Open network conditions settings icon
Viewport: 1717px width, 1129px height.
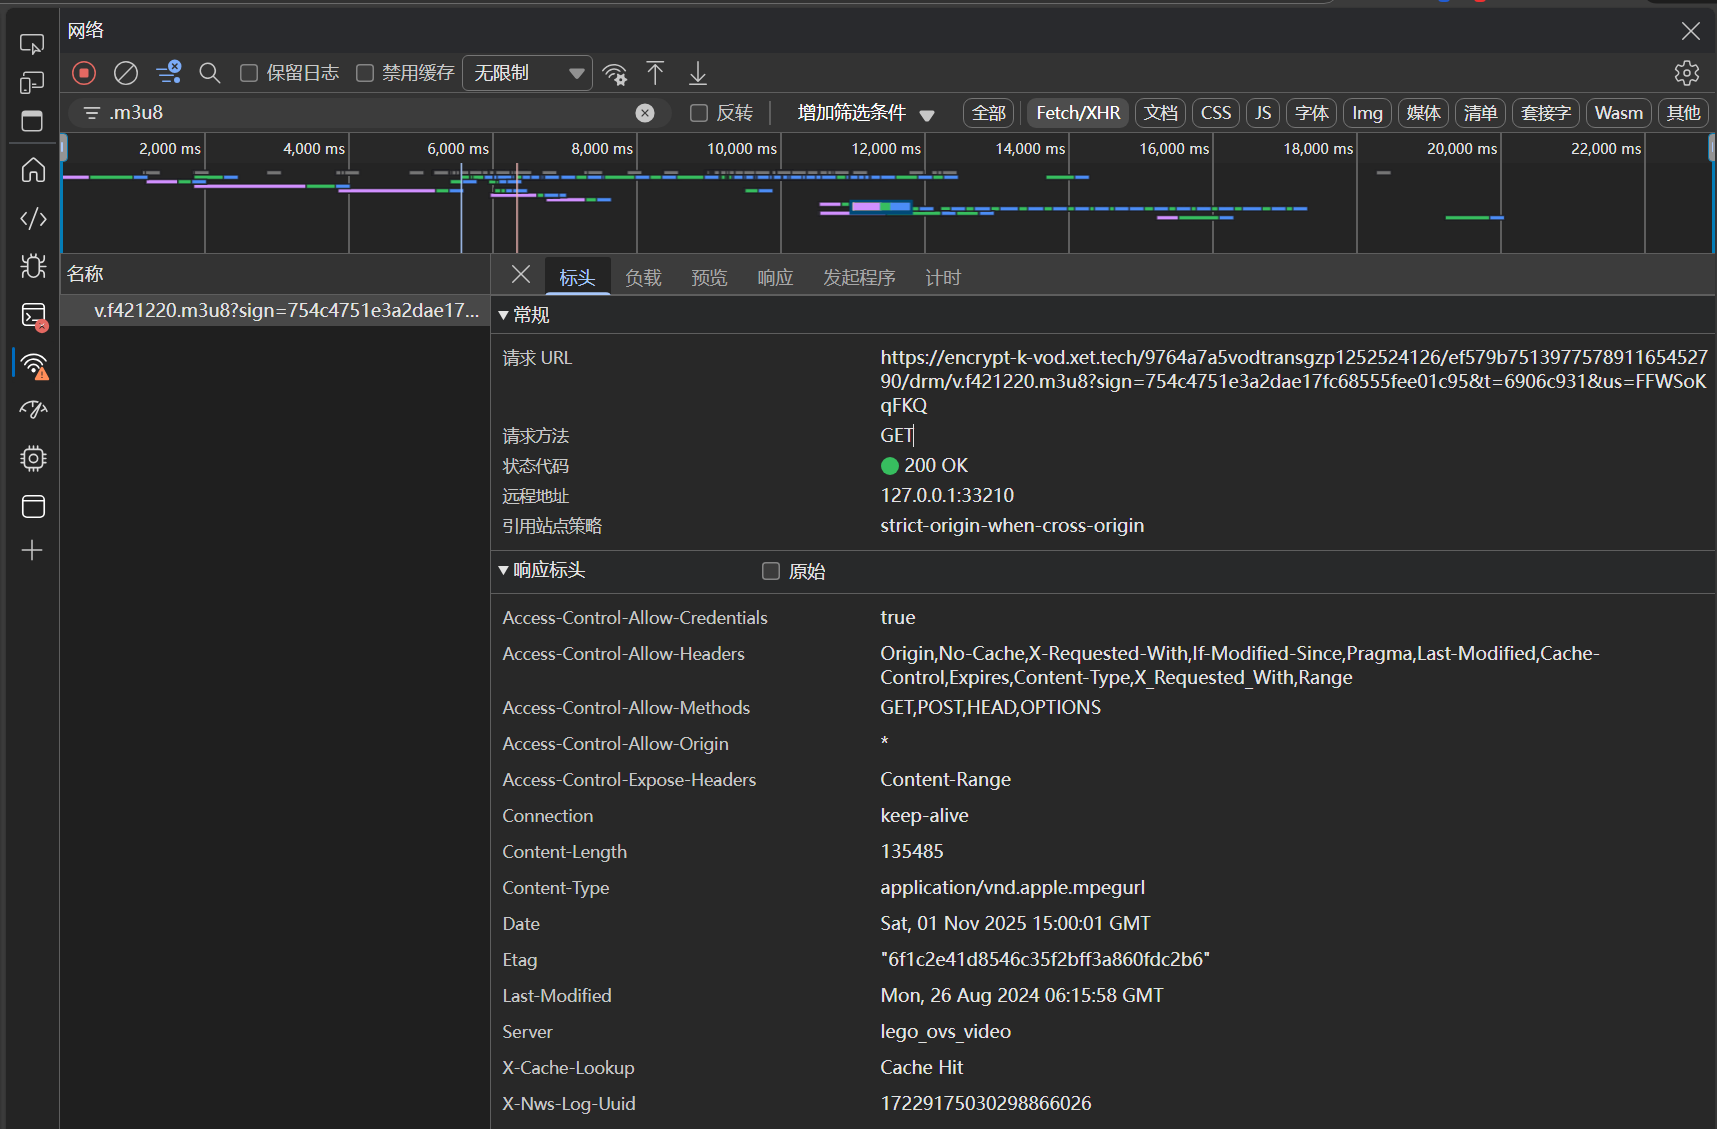point(615,73)
